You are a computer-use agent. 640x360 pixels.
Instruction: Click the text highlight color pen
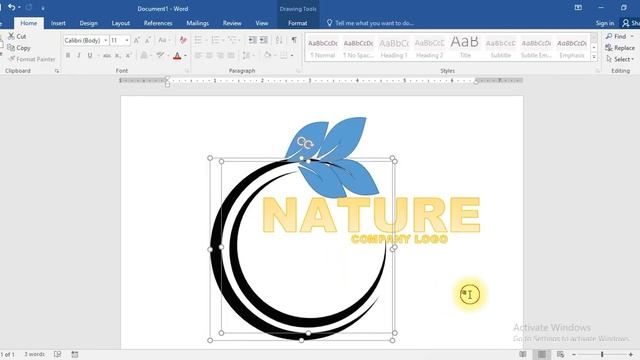(x=160, y=56)
